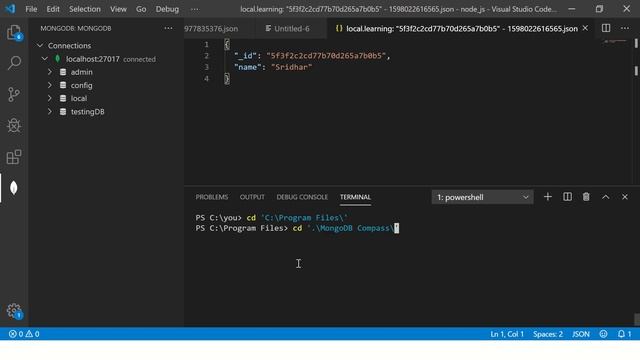
Task: Click the VS Code logo icon
Action: tap(10, 9)
